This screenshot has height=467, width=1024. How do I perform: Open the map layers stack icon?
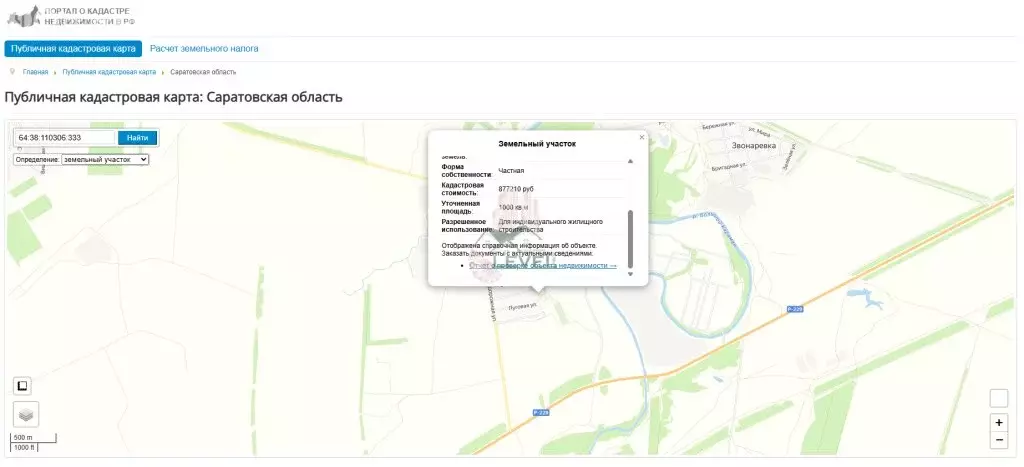tap(26, 414)
